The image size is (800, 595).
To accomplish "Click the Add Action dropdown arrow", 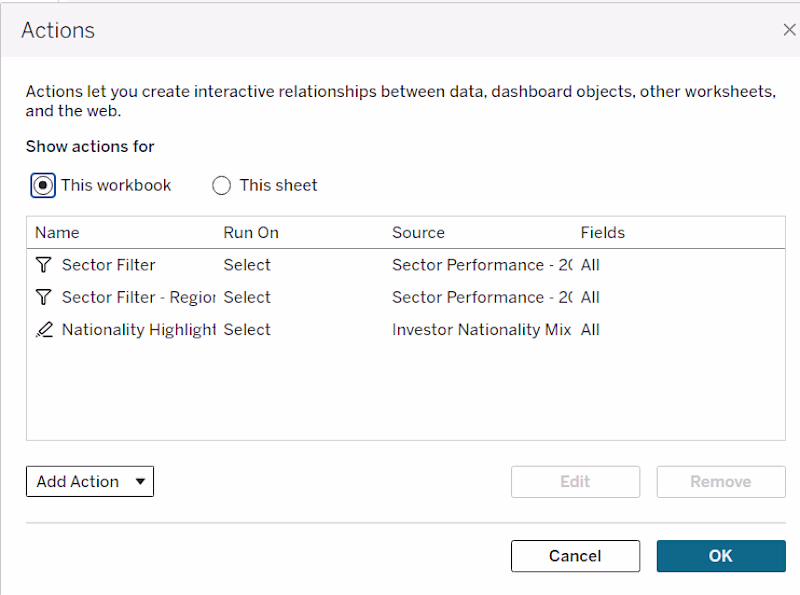I will pos(140,481).
